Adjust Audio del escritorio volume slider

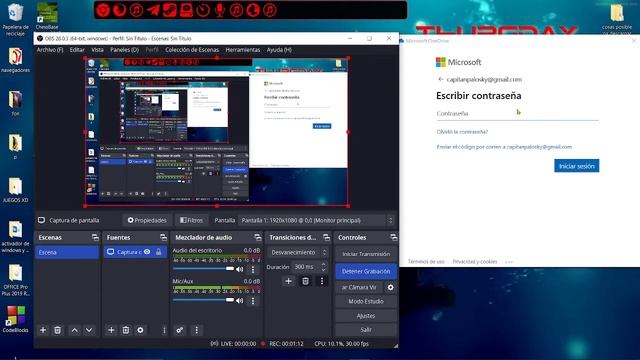click(203, 269)
